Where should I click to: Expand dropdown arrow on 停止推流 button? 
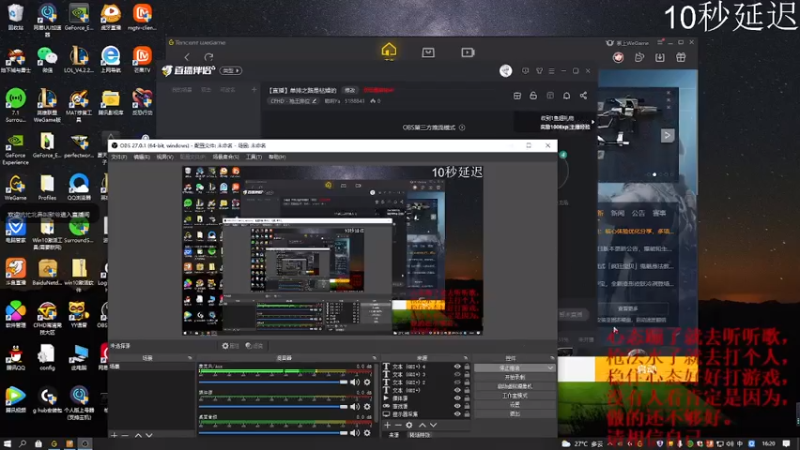click(550, 368)
